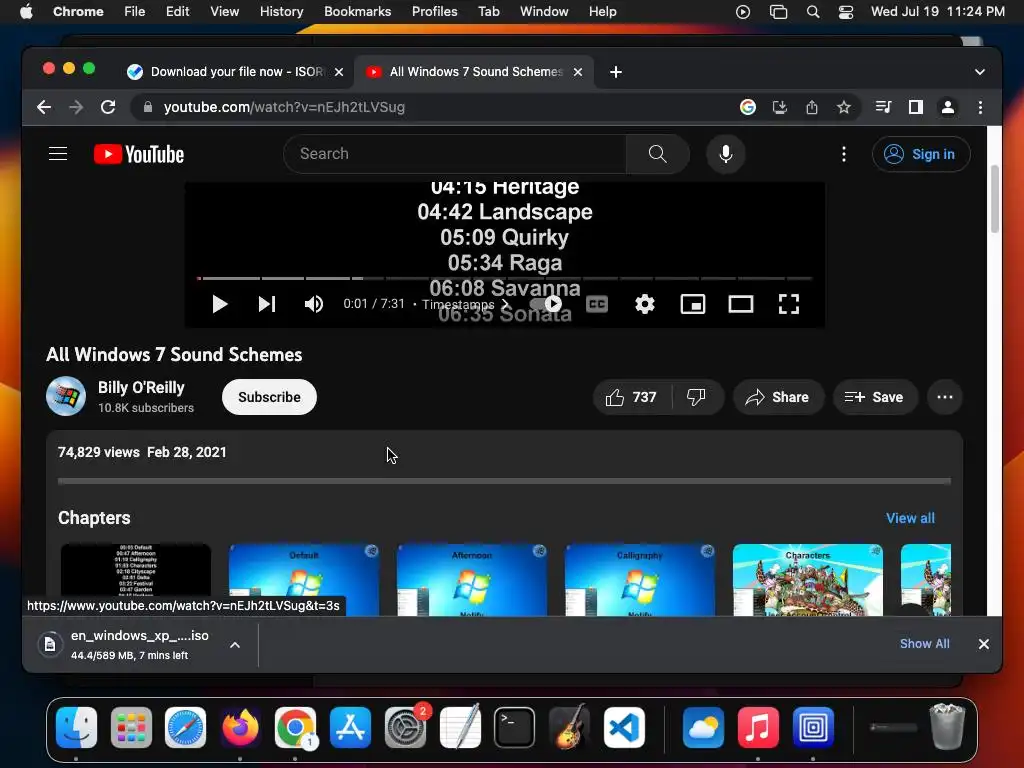Like the video with 737 likes

[632, 397]
